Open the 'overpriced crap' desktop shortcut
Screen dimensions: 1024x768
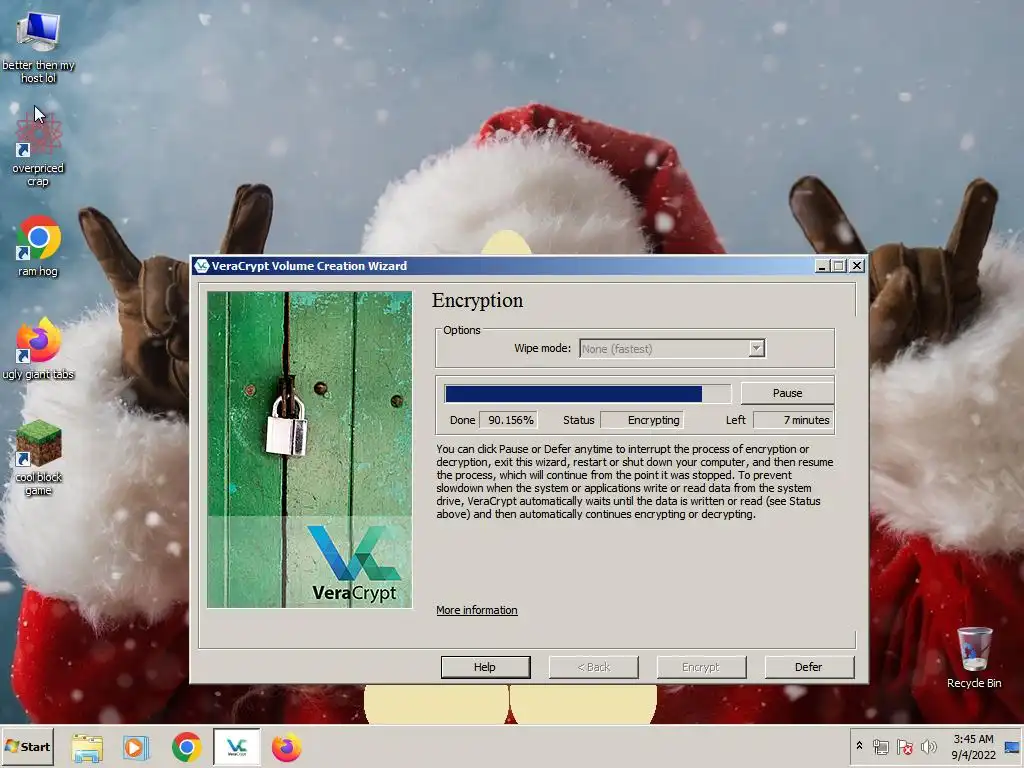pos(38,149)
